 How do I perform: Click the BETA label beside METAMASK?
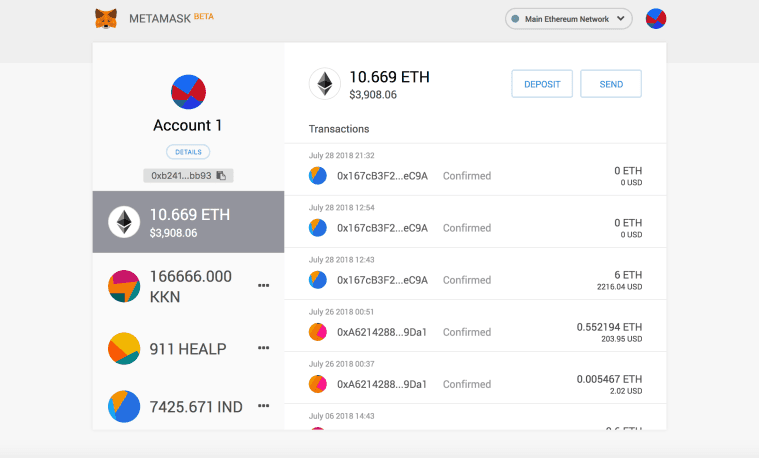click(x=204, y=16)
